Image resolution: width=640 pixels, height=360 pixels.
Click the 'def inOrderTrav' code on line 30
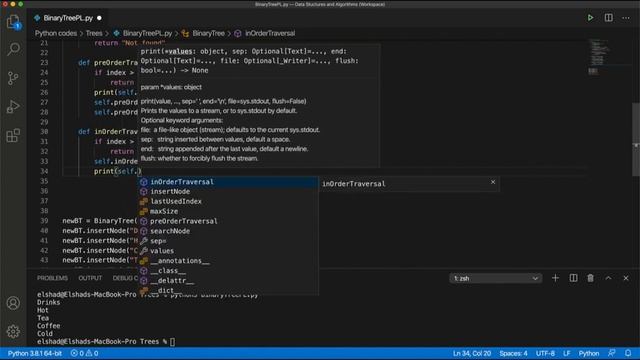tap(108, 132)
